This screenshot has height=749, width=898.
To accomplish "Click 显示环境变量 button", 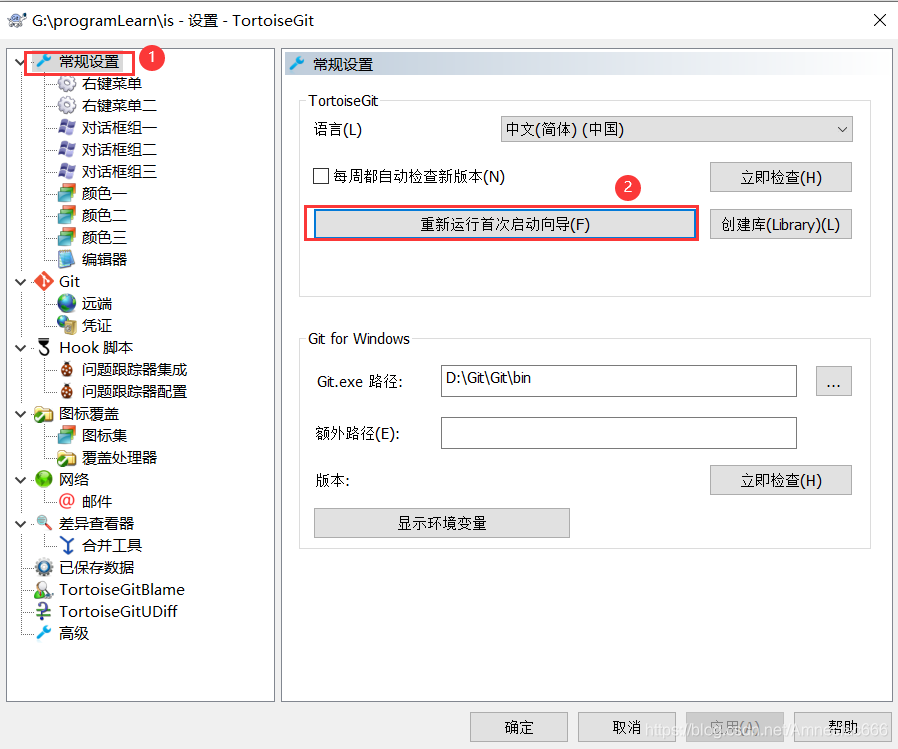I will (x=442, y=523).
